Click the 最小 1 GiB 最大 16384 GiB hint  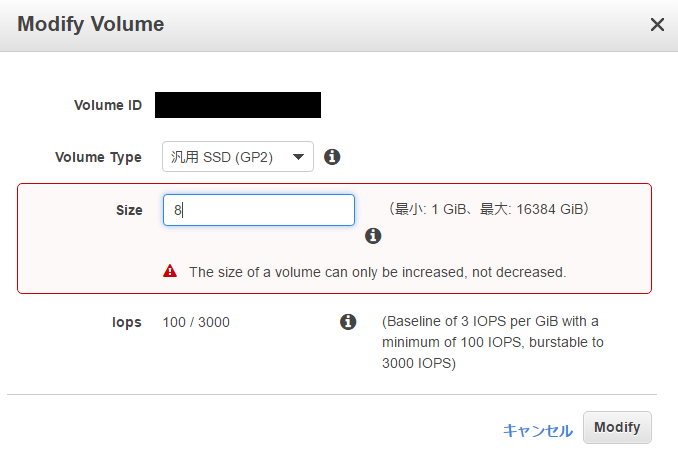489,209
